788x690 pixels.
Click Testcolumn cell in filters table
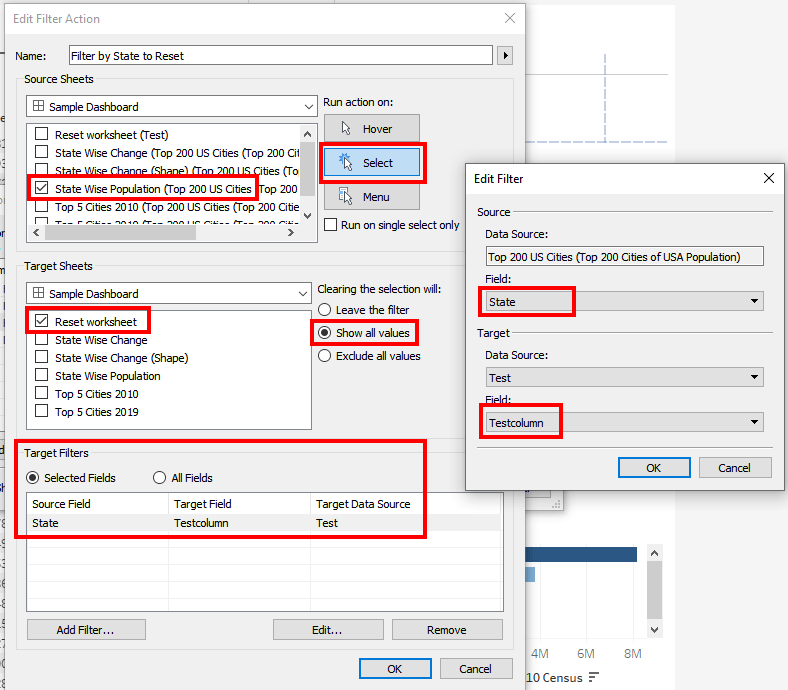point(201,523)
